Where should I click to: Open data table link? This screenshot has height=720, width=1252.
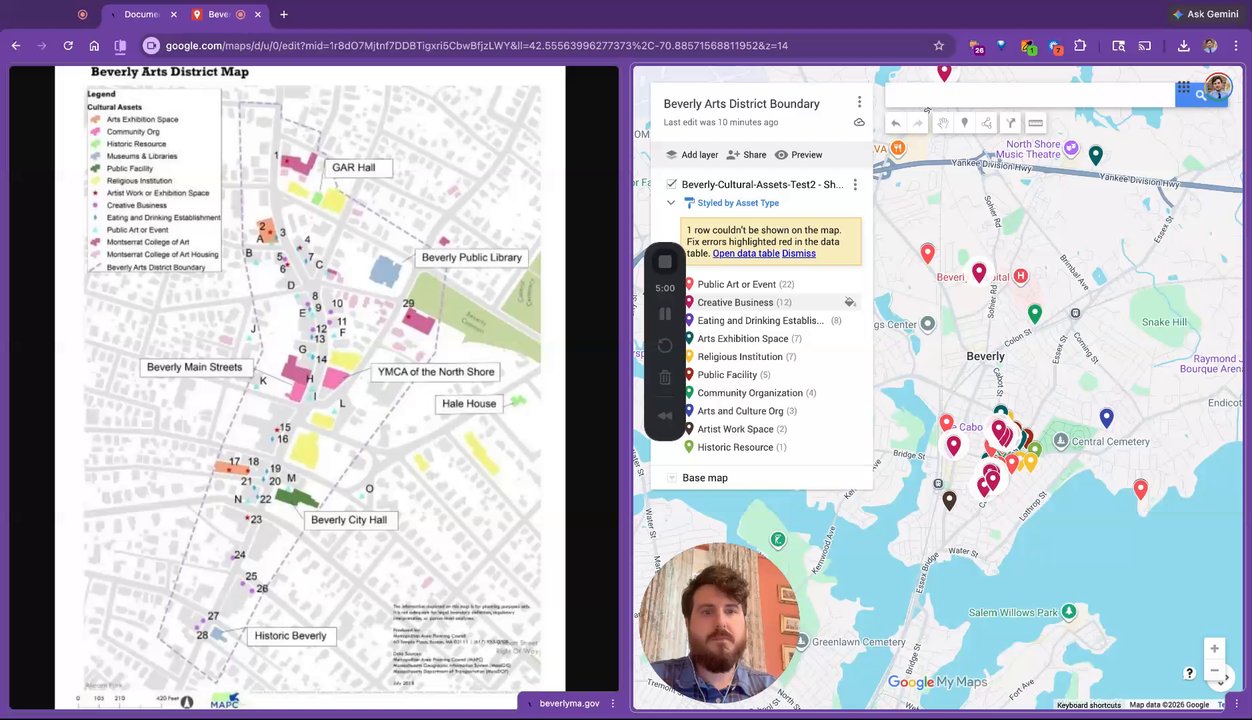coord(746,254)
